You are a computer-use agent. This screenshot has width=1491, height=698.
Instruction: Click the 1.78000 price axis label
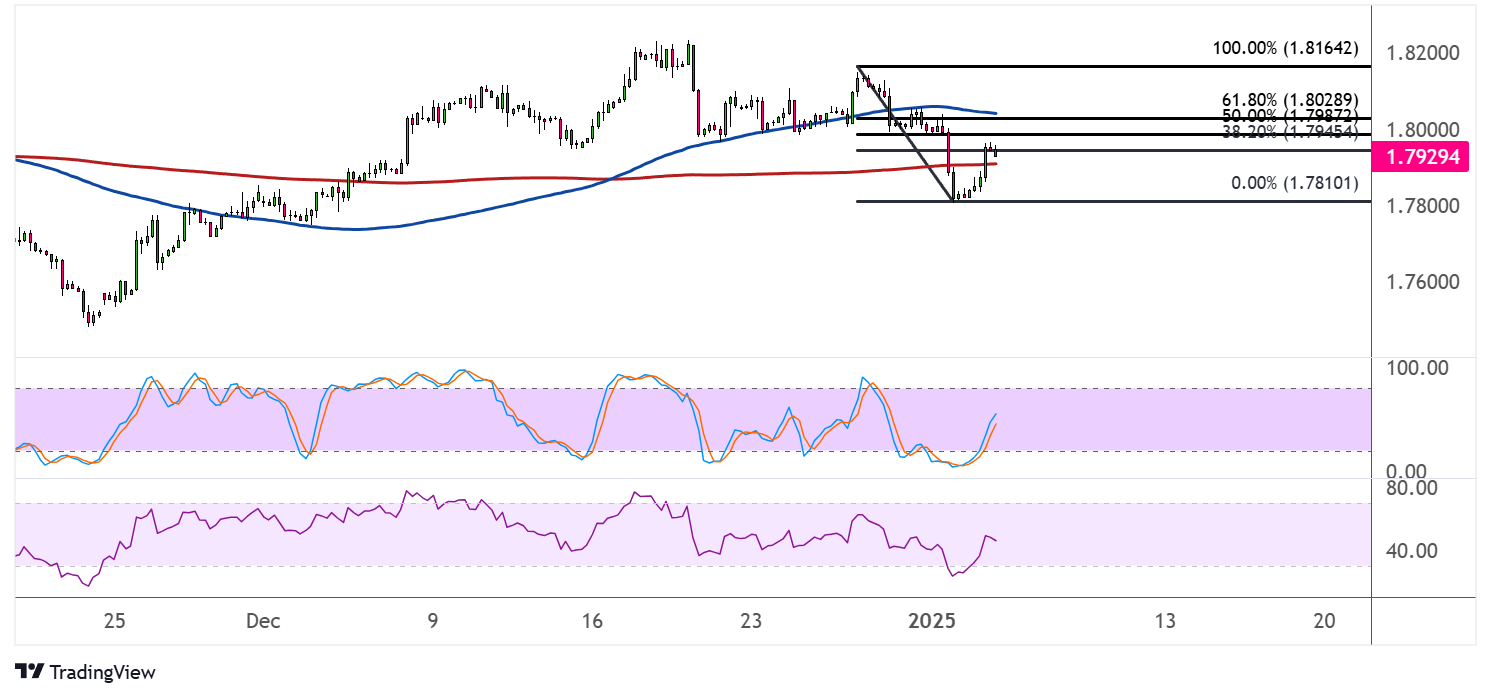coord(1422,206)
